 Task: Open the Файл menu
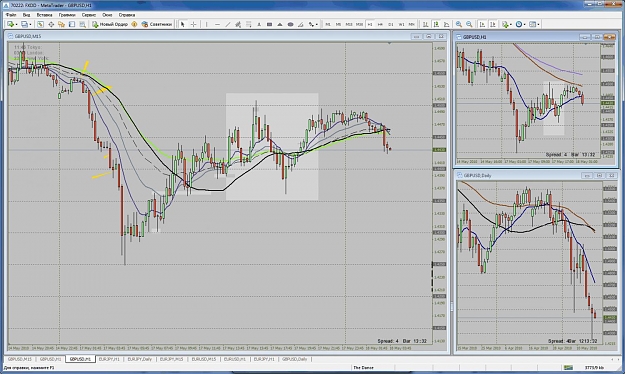11,15
